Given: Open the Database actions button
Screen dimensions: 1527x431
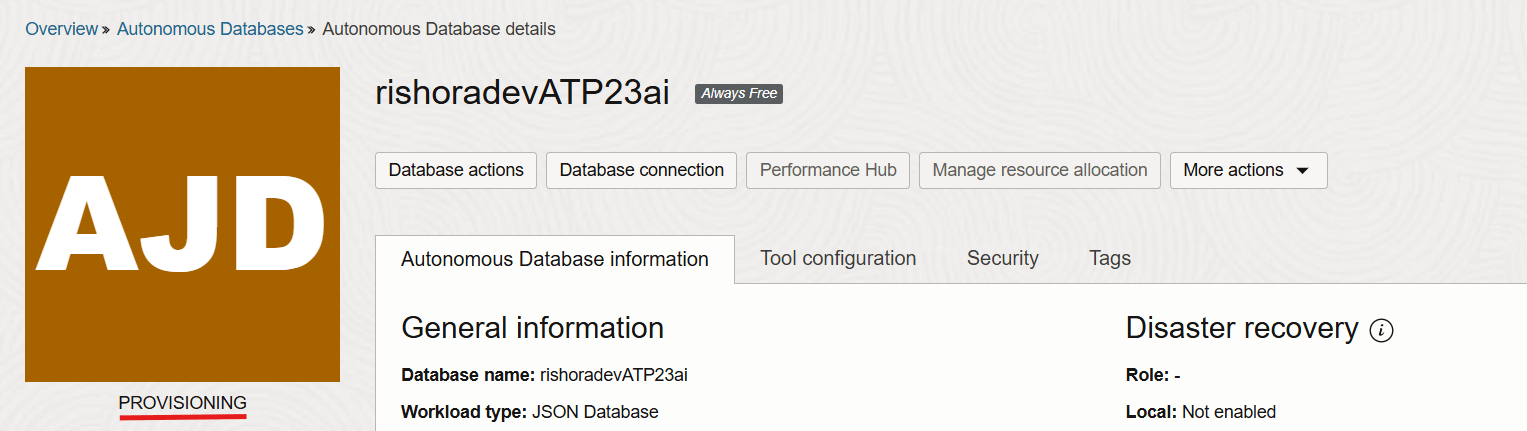Looking at the screenshot, I should coord(456,170).
